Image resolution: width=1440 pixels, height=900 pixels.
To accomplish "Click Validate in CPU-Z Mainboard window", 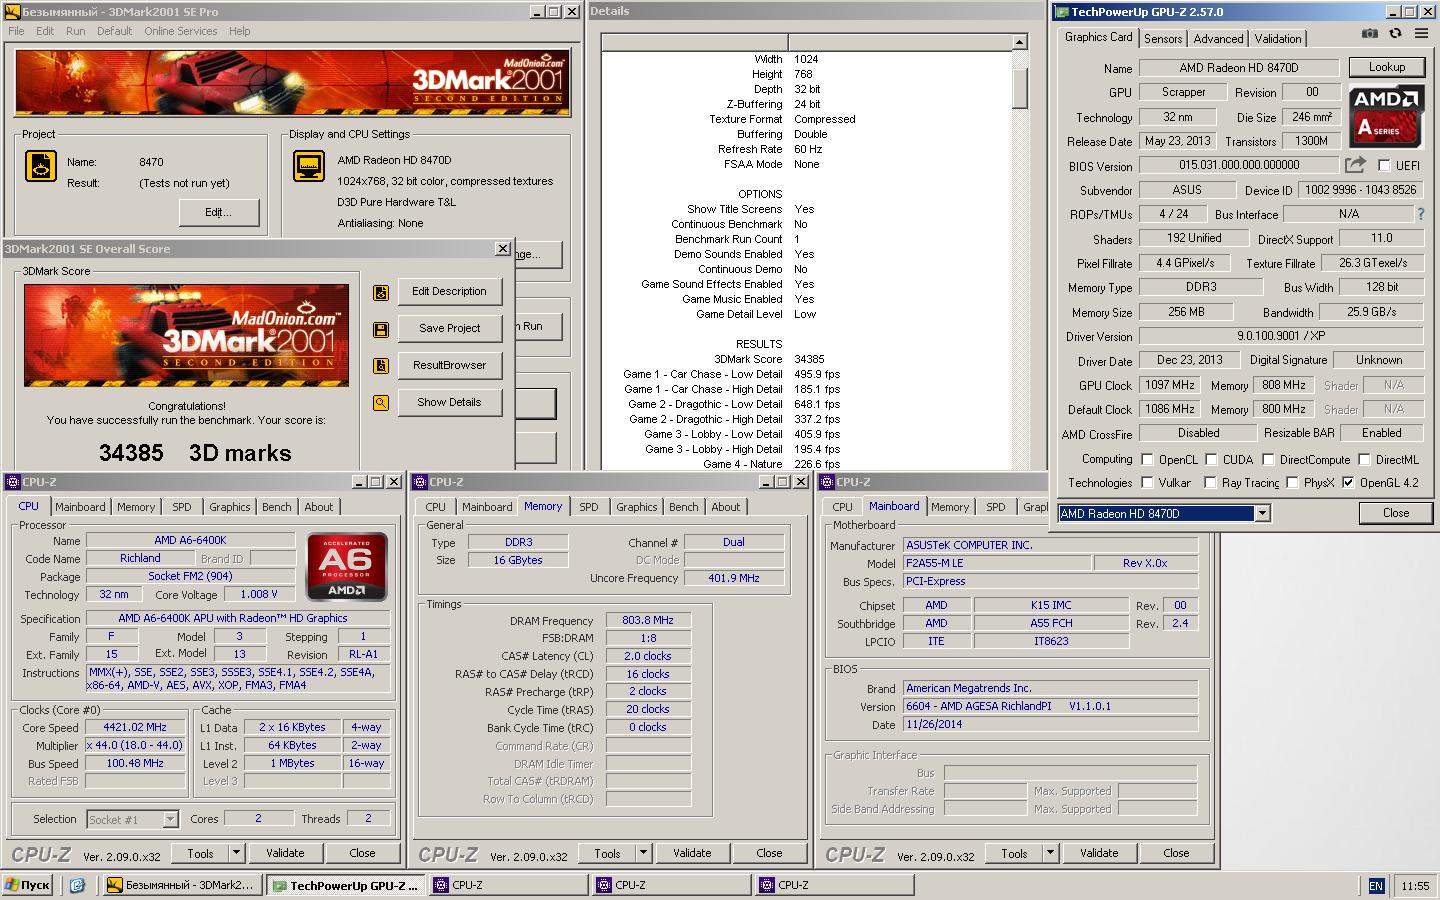I will [1099, 853].
